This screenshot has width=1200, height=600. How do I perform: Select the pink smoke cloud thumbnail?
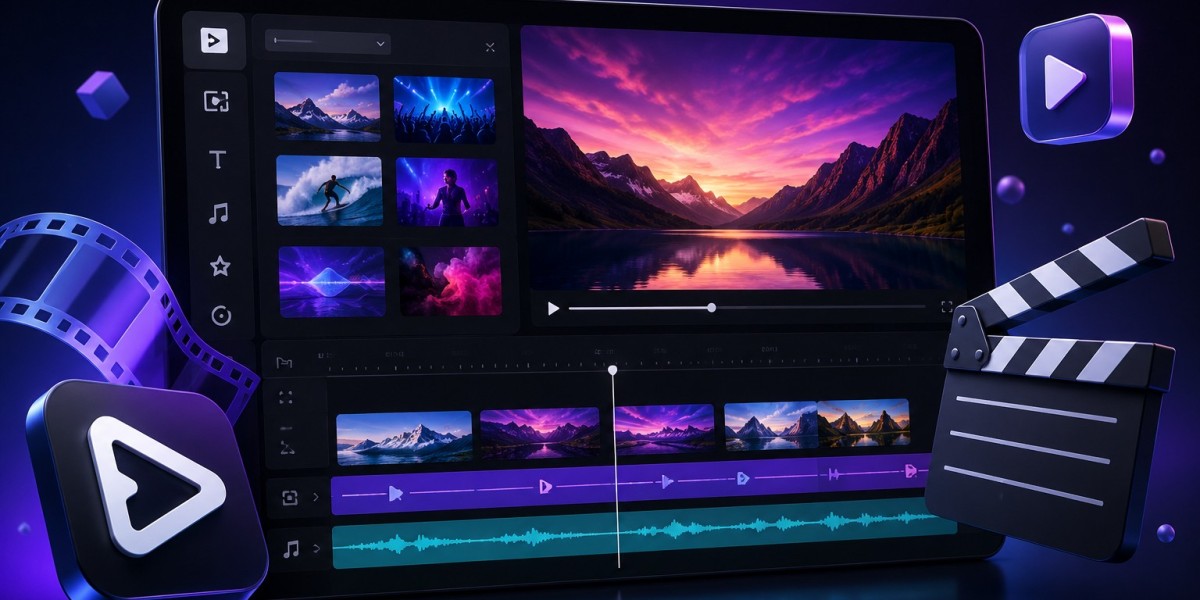(449, 281)
